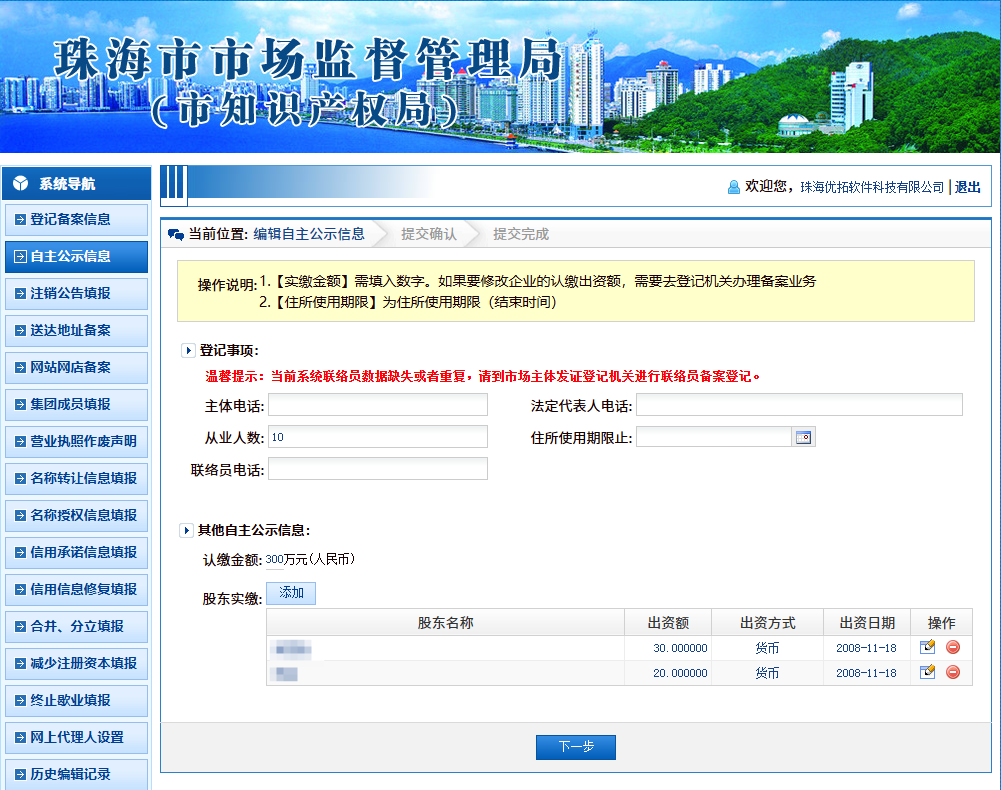The height and width of the screenshot is (790, 1001).
Task: Click the 当前位置 chat bubble icon
Action: click(x=176, y=235)
